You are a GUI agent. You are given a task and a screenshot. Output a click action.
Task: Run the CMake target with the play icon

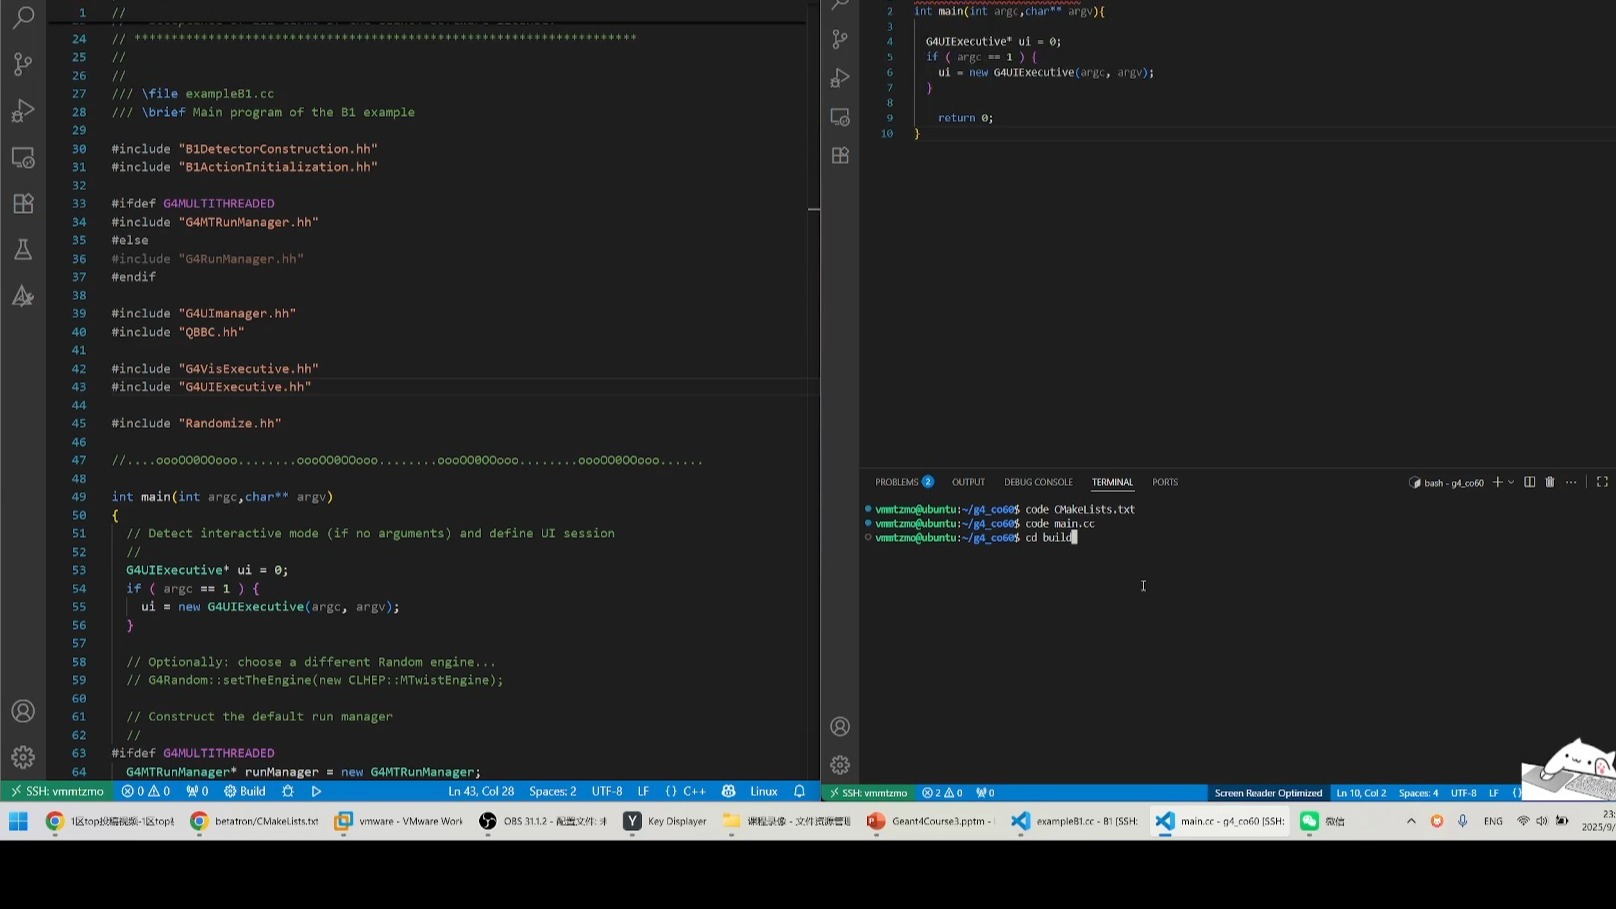[316, 791]
